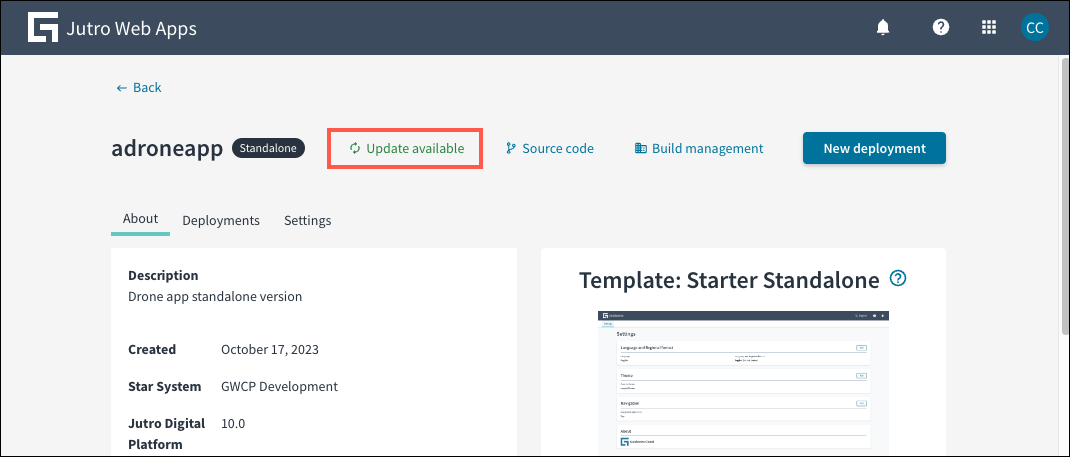Click the Star System label
This screenshot has width=1070, height=457.
coord(164,386)
